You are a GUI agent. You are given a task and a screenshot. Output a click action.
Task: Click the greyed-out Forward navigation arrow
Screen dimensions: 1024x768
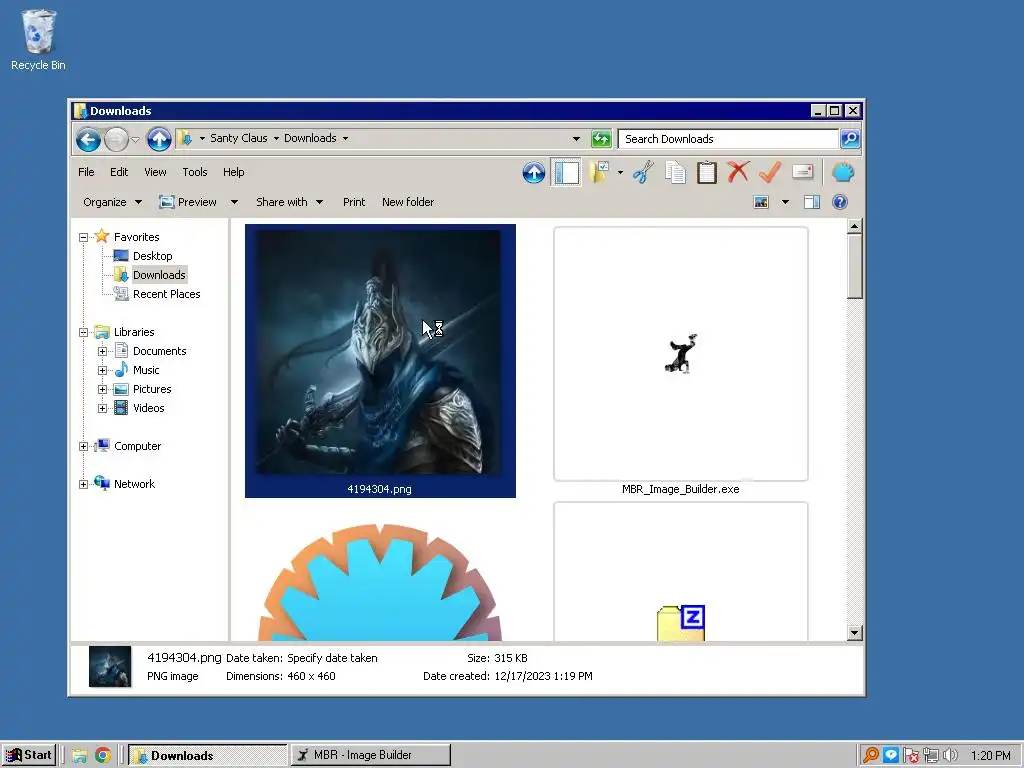point(116,139)
